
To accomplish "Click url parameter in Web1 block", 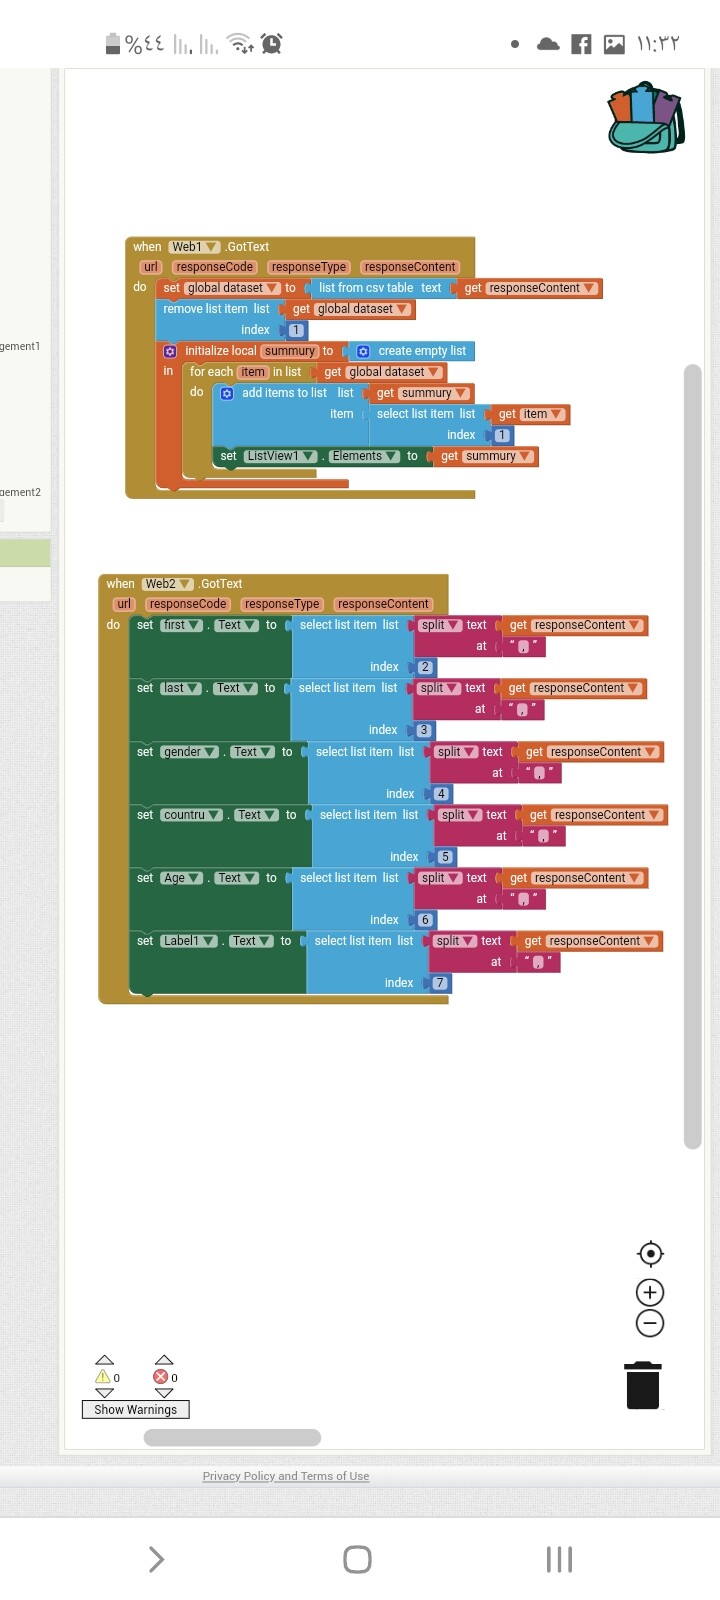I will pyautogui.click(x=151, y=267).
